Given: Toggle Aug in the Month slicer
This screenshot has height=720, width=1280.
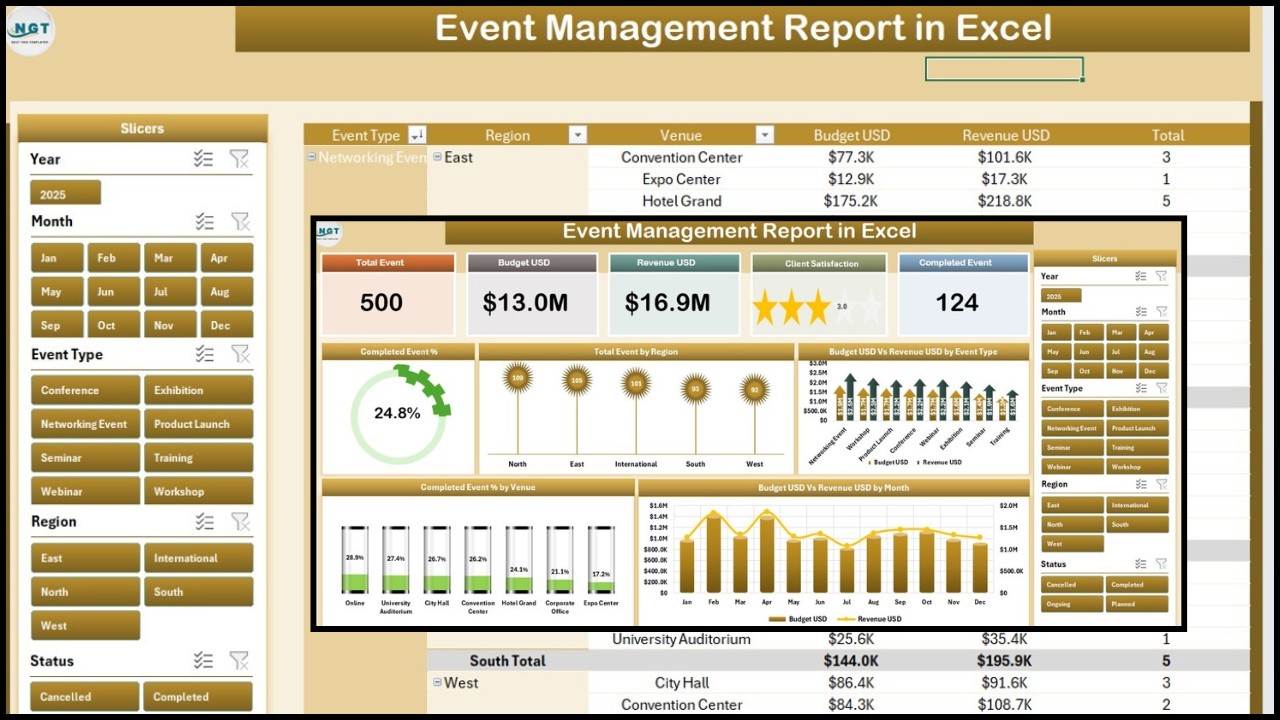Looking at the screenshot, I should click(226, 292).
